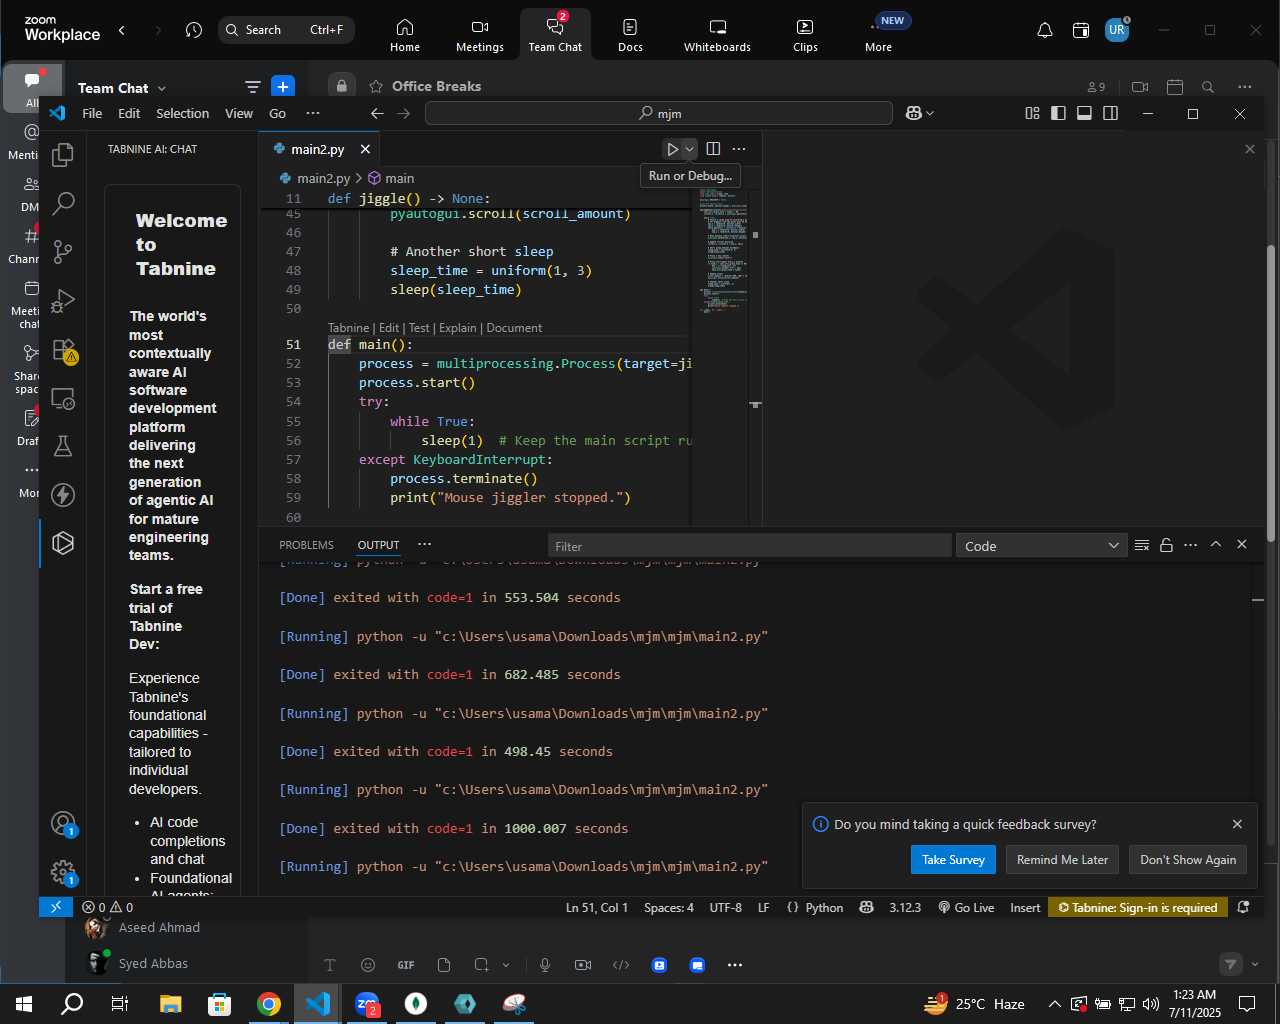Image resolution: width=1280 pixels, height=1024 pixels.
Task: Open the Search view in VS Code
Action: click(63, 203)
